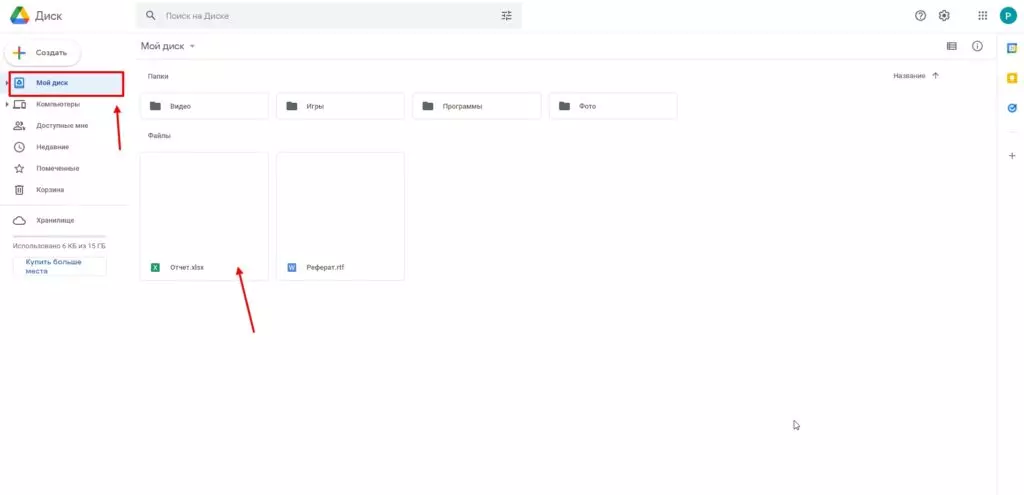
Task: Switch to list layout view icon
Action: point(952,46)
